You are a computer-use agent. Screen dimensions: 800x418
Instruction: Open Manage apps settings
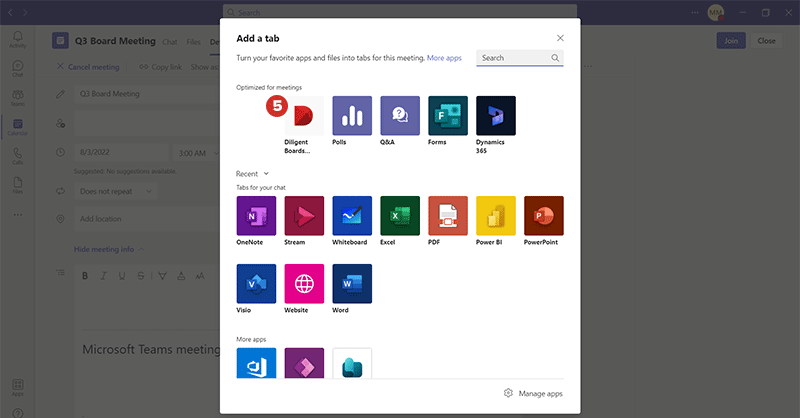(533, 394)
